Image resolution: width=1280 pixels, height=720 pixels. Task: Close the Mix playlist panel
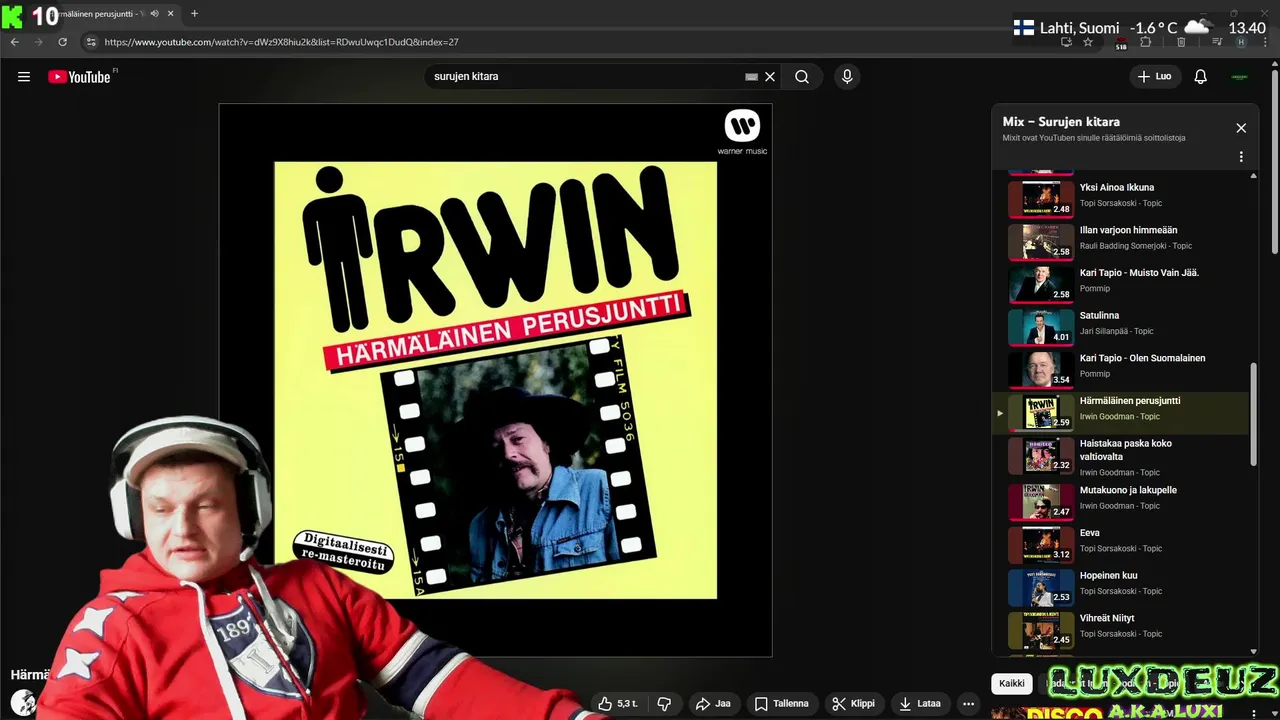tap(1241, 128)
